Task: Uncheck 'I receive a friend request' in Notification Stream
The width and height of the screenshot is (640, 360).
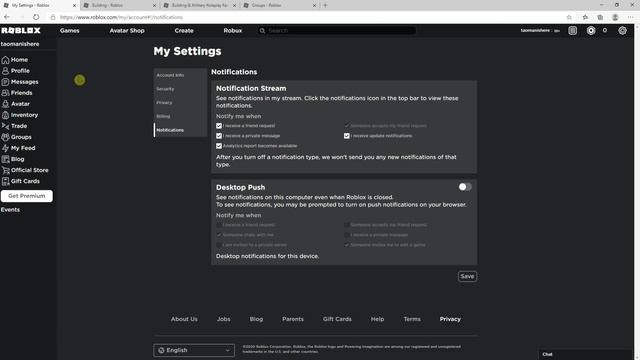Action: click(219, 126)
